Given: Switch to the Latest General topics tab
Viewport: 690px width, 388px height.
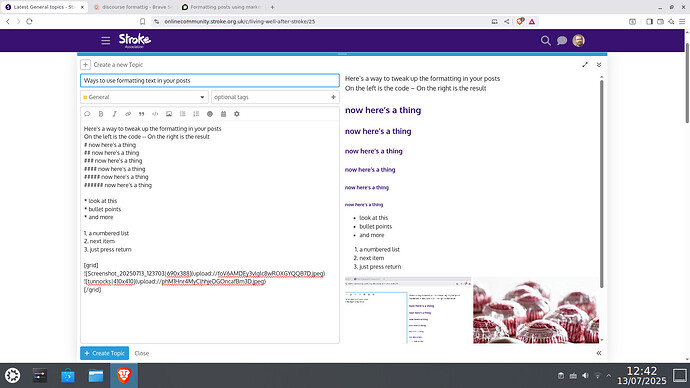Looking at the screenshot, I should 44,7.
